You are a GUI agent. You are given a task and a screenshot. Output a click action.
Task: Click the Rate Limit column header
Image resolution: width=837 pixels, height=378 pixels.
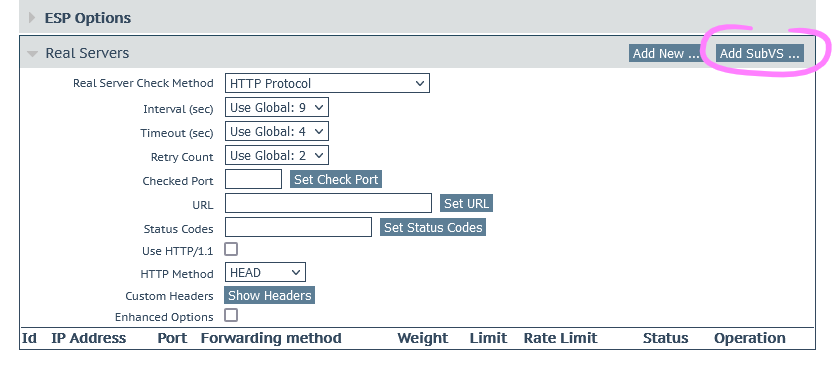click(560, 338)
